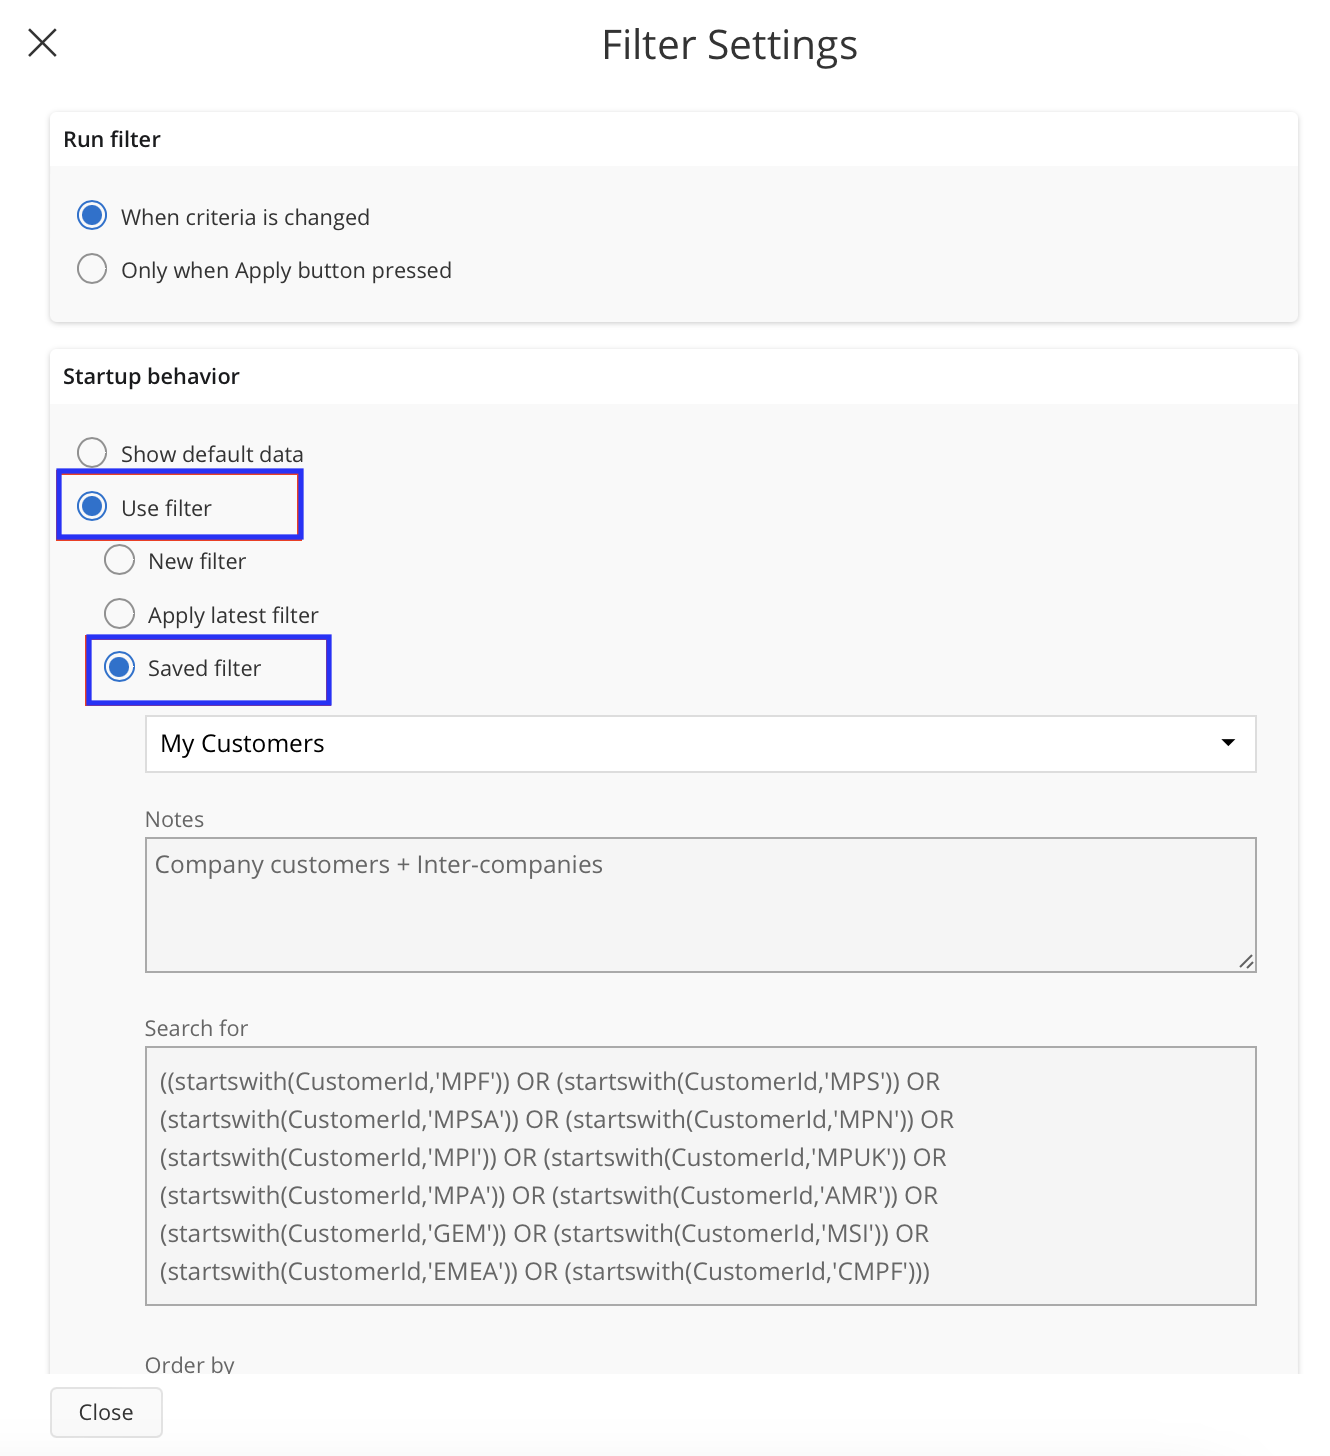Click inside the Notes text area
1330x1456 pixels.
click(700, 905)
